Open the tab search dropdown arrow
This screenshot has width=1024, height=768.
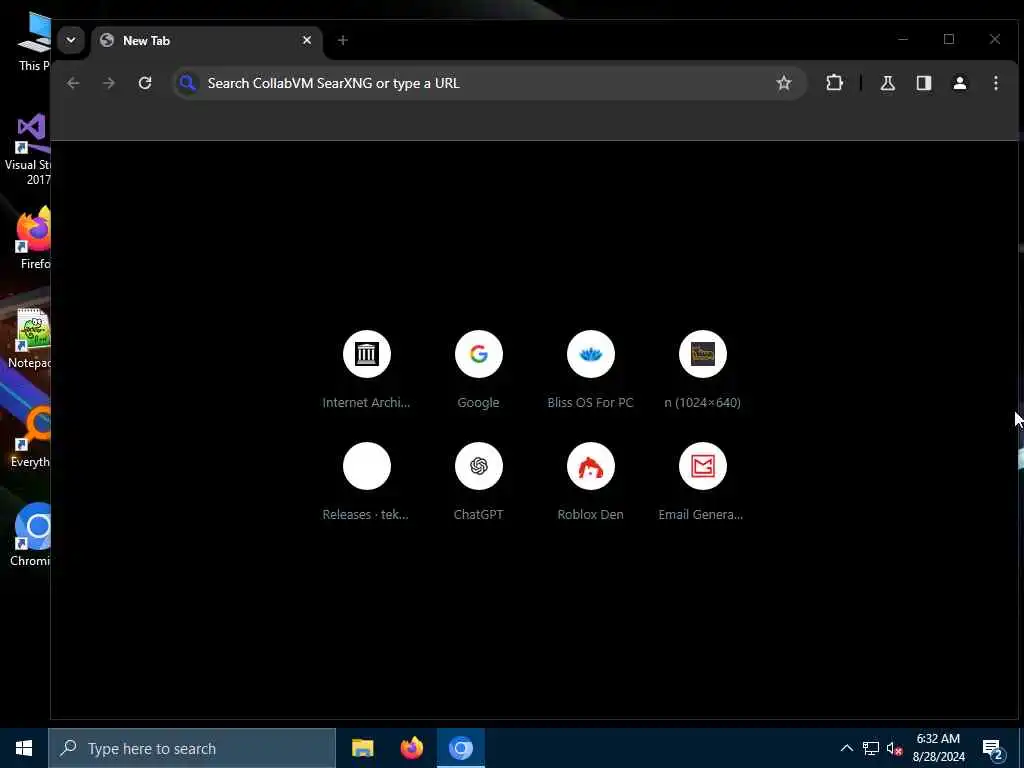(x=71, y=40)
